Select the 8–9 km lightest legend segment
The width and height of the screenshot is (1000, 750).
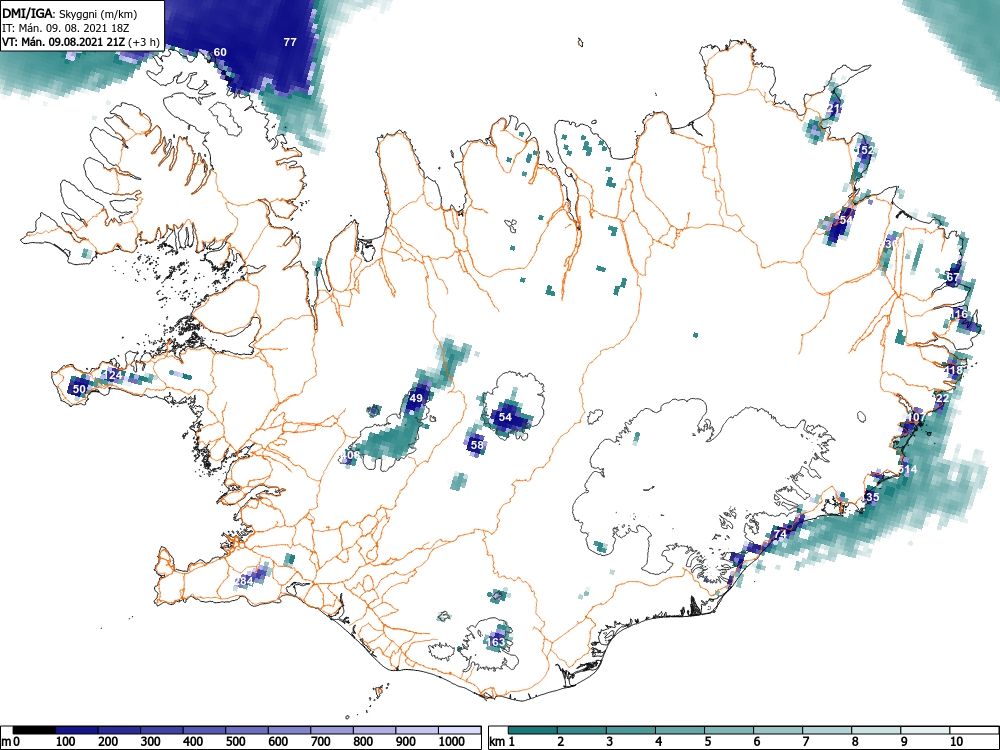click(876, 730)
